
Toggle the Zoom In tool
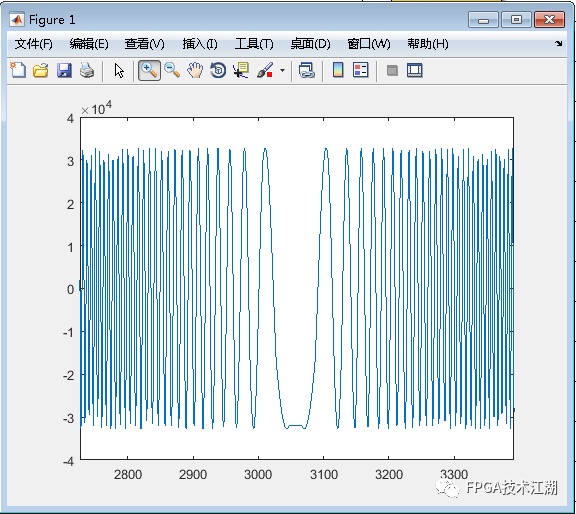[x=149, y=70]
